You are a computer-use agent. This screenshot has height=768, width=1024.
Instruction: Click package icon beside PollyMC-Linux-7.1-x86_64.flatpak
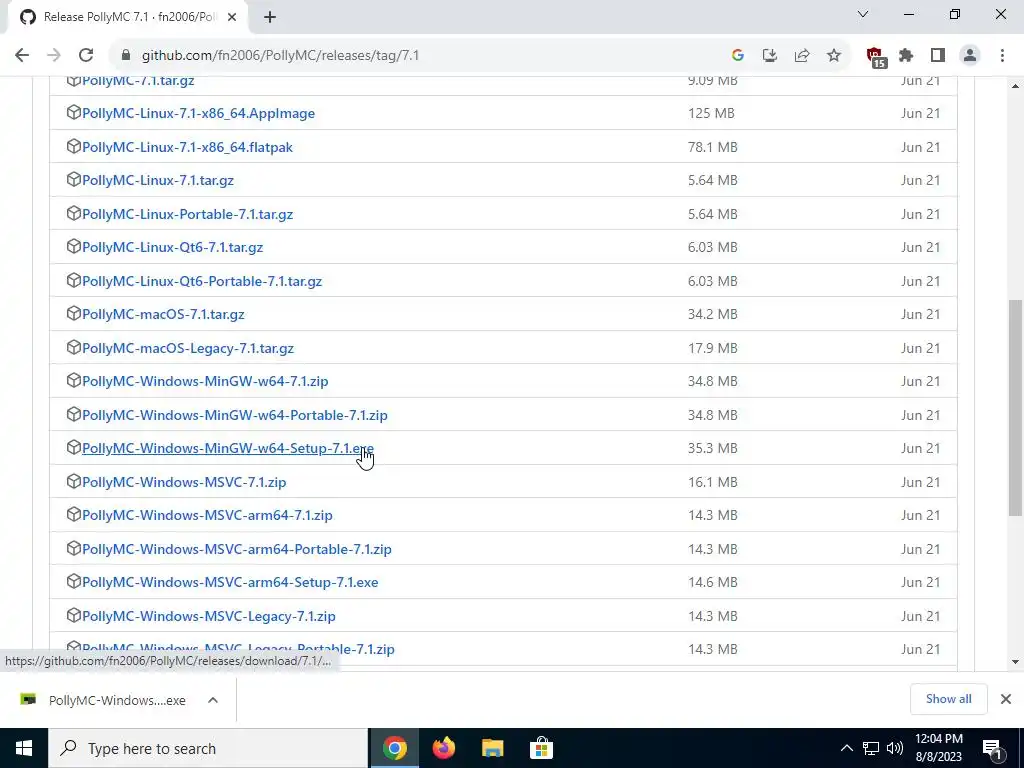(74, 146)
